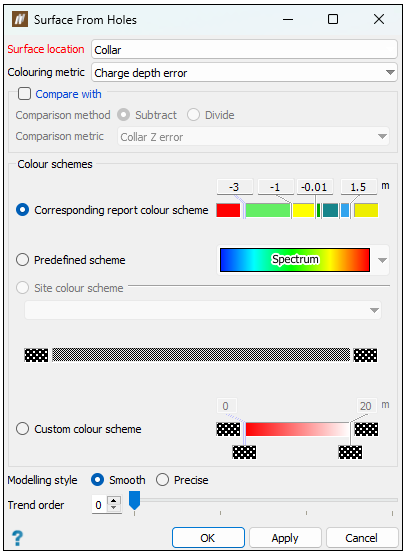Click the OK button
This screenshot has width=408, height=558.
[208, 538]
